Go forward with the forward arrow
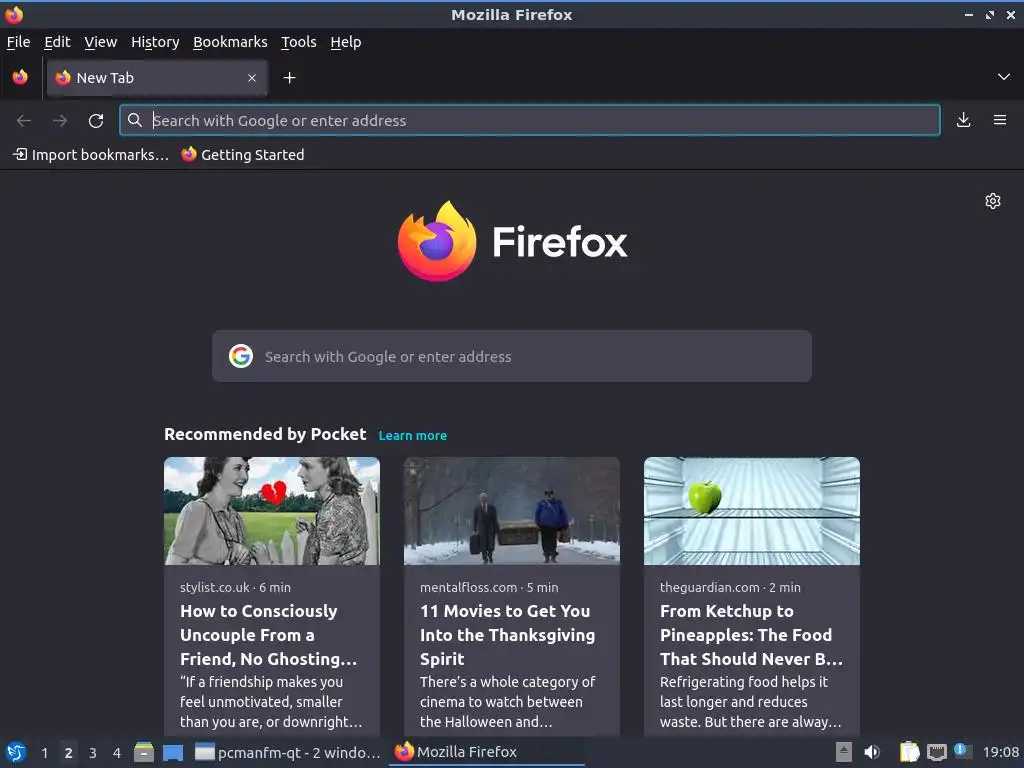 (x=60, y=121)
